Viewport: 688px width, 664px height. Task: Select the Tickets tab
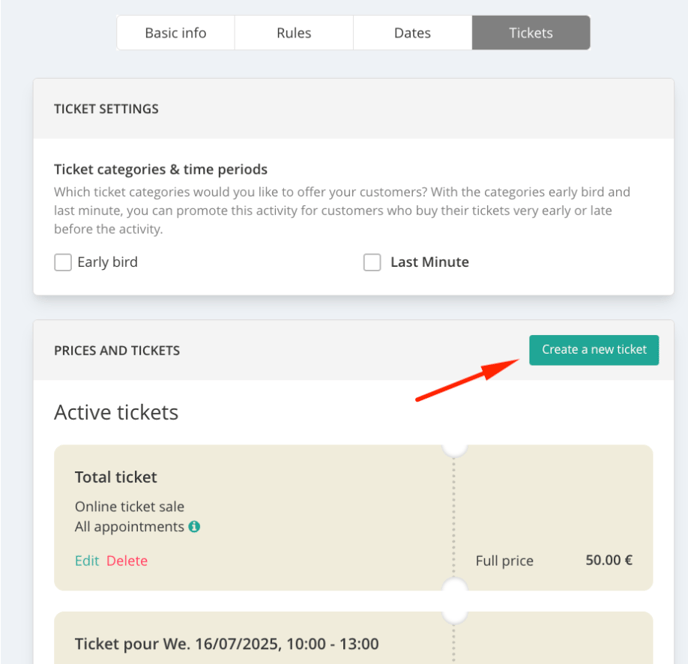(531, 33)
